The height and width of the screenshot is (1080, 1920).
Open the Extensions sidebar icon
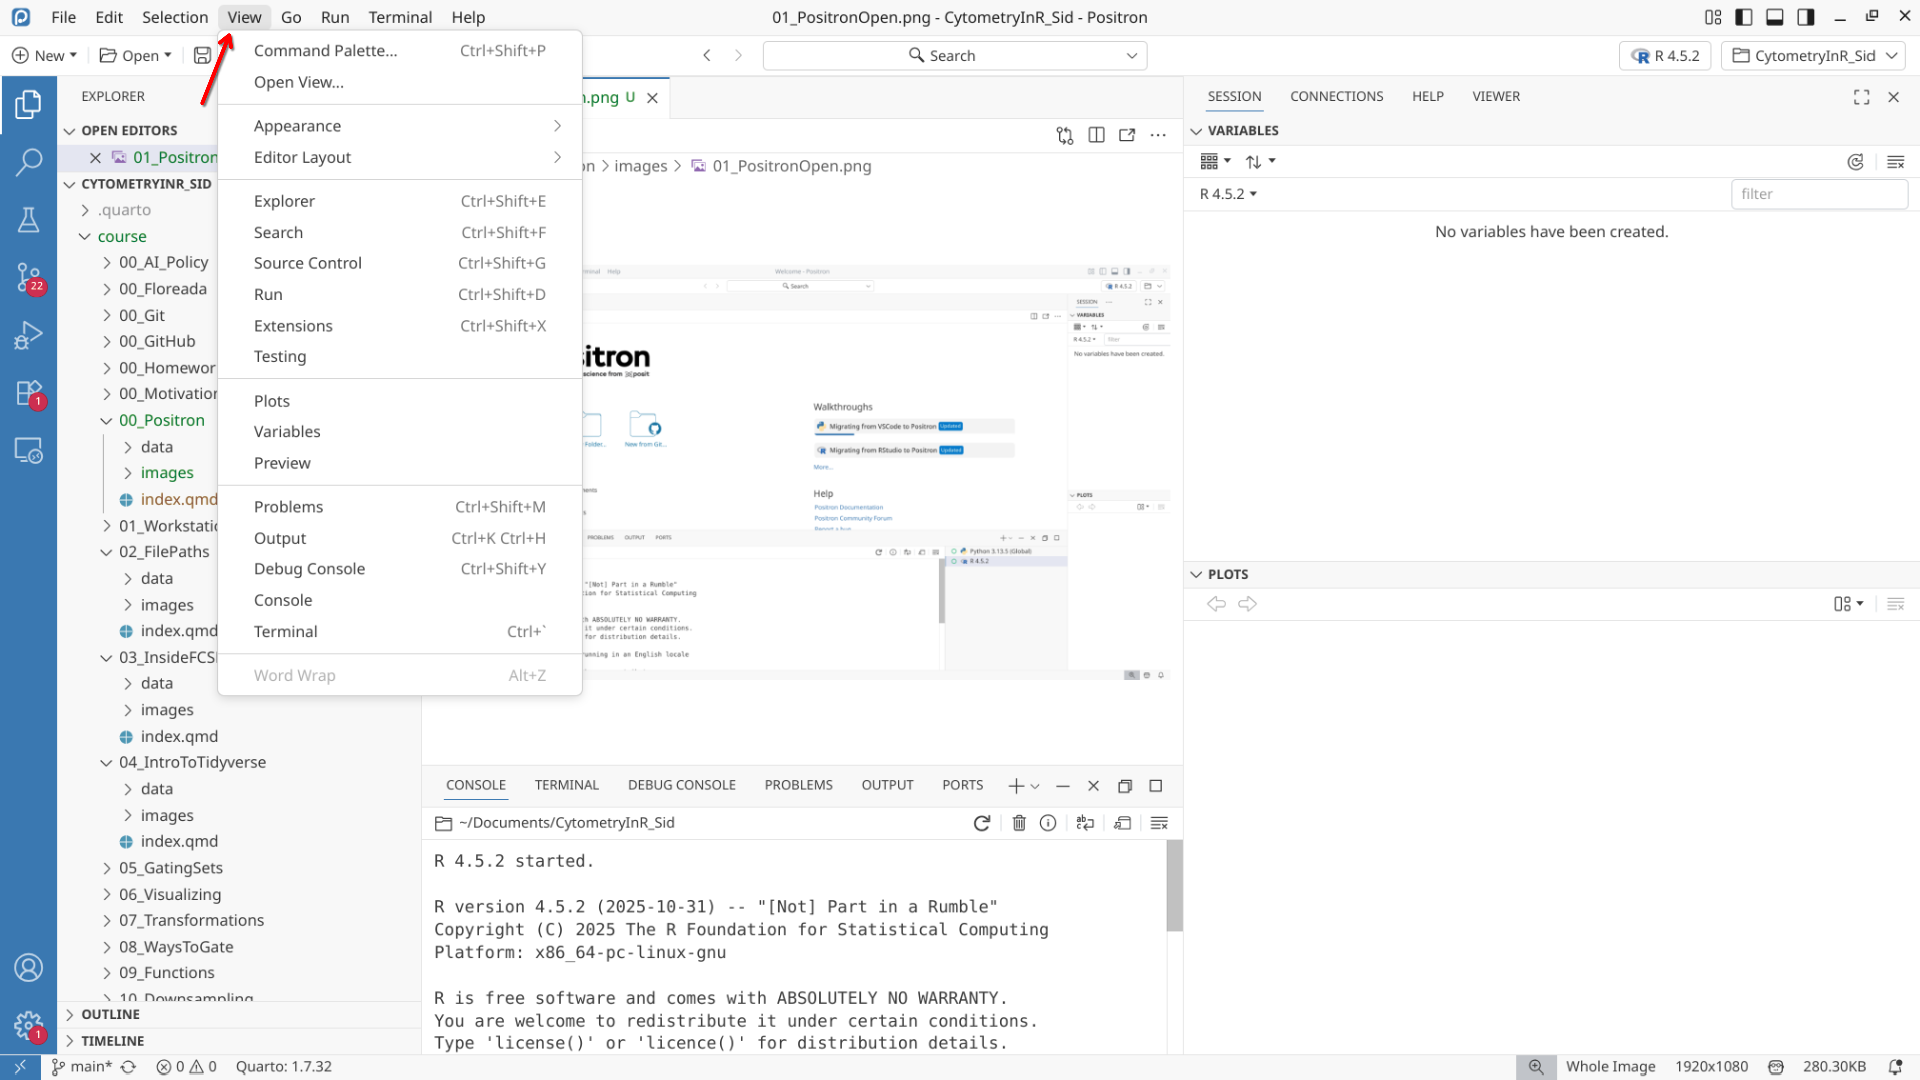click(28, 393)
